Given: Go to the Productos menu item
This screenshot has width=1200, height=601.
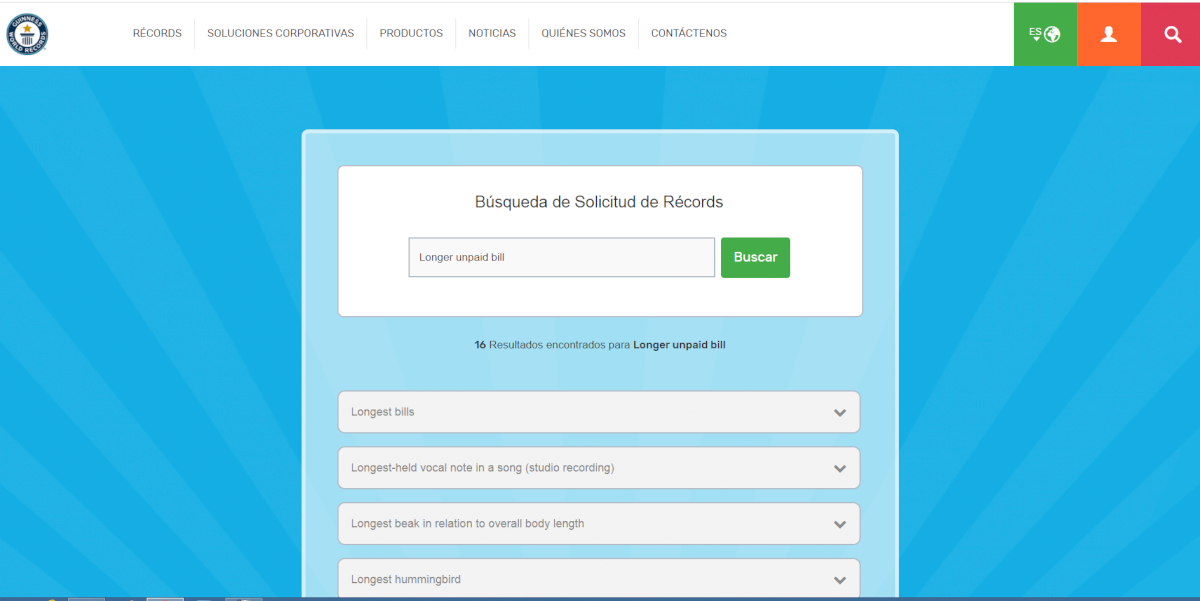Looking at the screenshot, I should click(x=411, y=33).
